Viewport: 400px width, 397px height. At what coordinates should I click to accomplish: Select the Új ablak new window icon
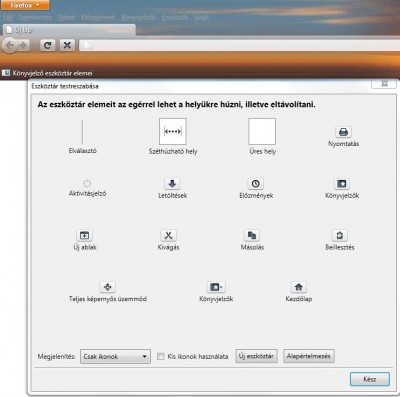tap(85, 235)
